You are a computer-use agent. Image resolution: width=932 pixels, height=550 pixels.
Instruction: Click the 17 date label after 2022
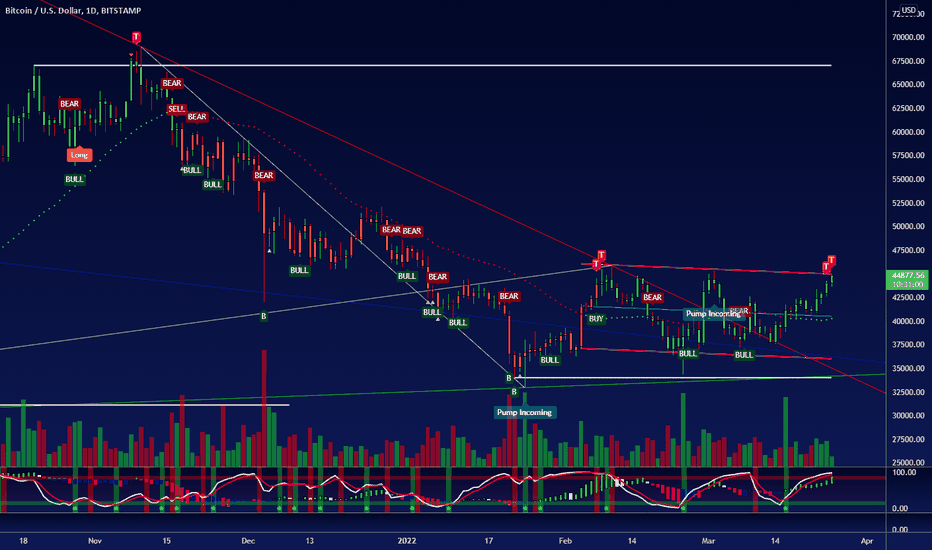tap(489, 540)
